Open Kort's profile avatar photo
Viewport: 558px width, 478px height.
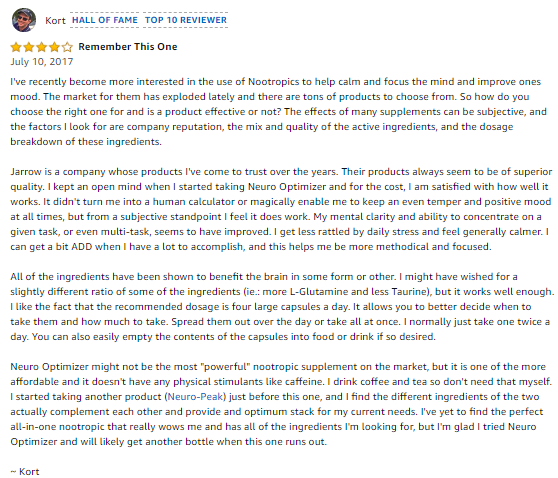point(24,20)
